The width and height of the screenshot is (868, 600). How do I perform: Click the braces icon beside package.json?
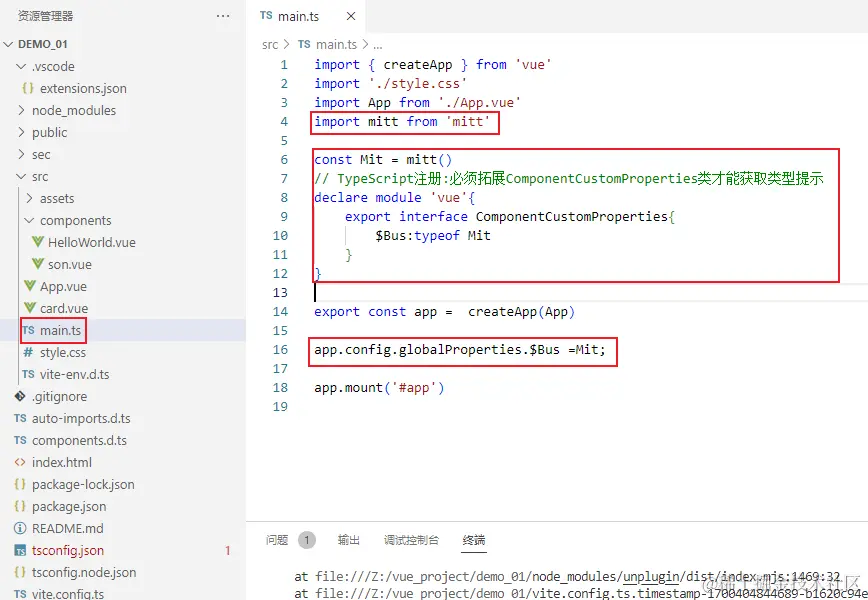coord(20,506)
